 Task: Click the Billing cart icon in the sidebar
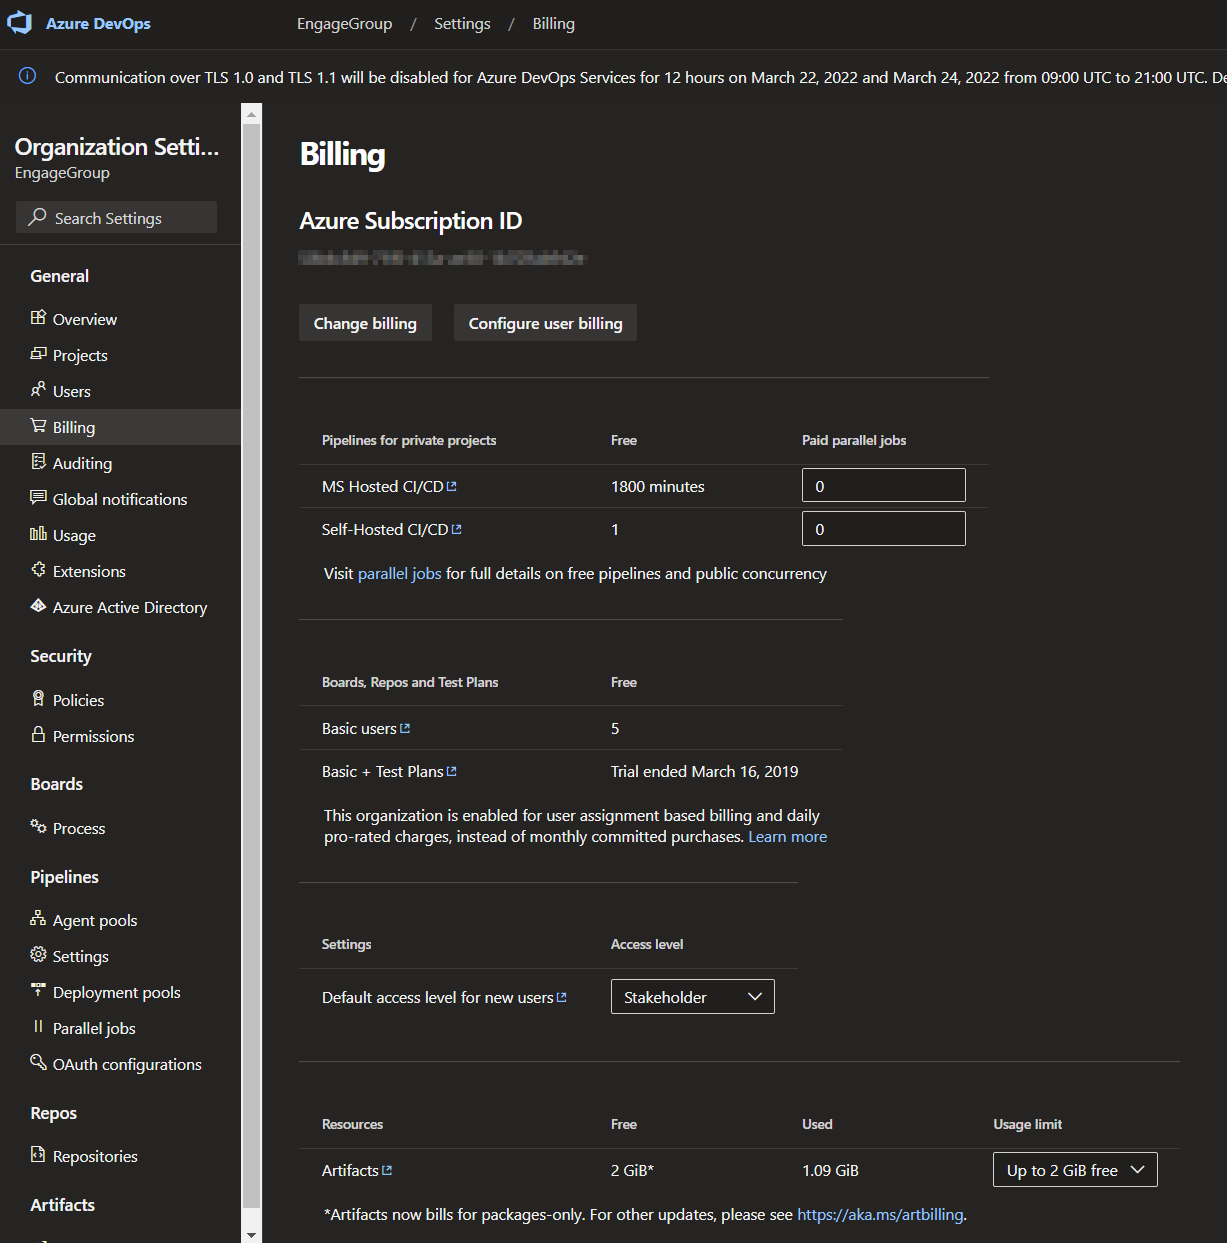pos(38,426)
